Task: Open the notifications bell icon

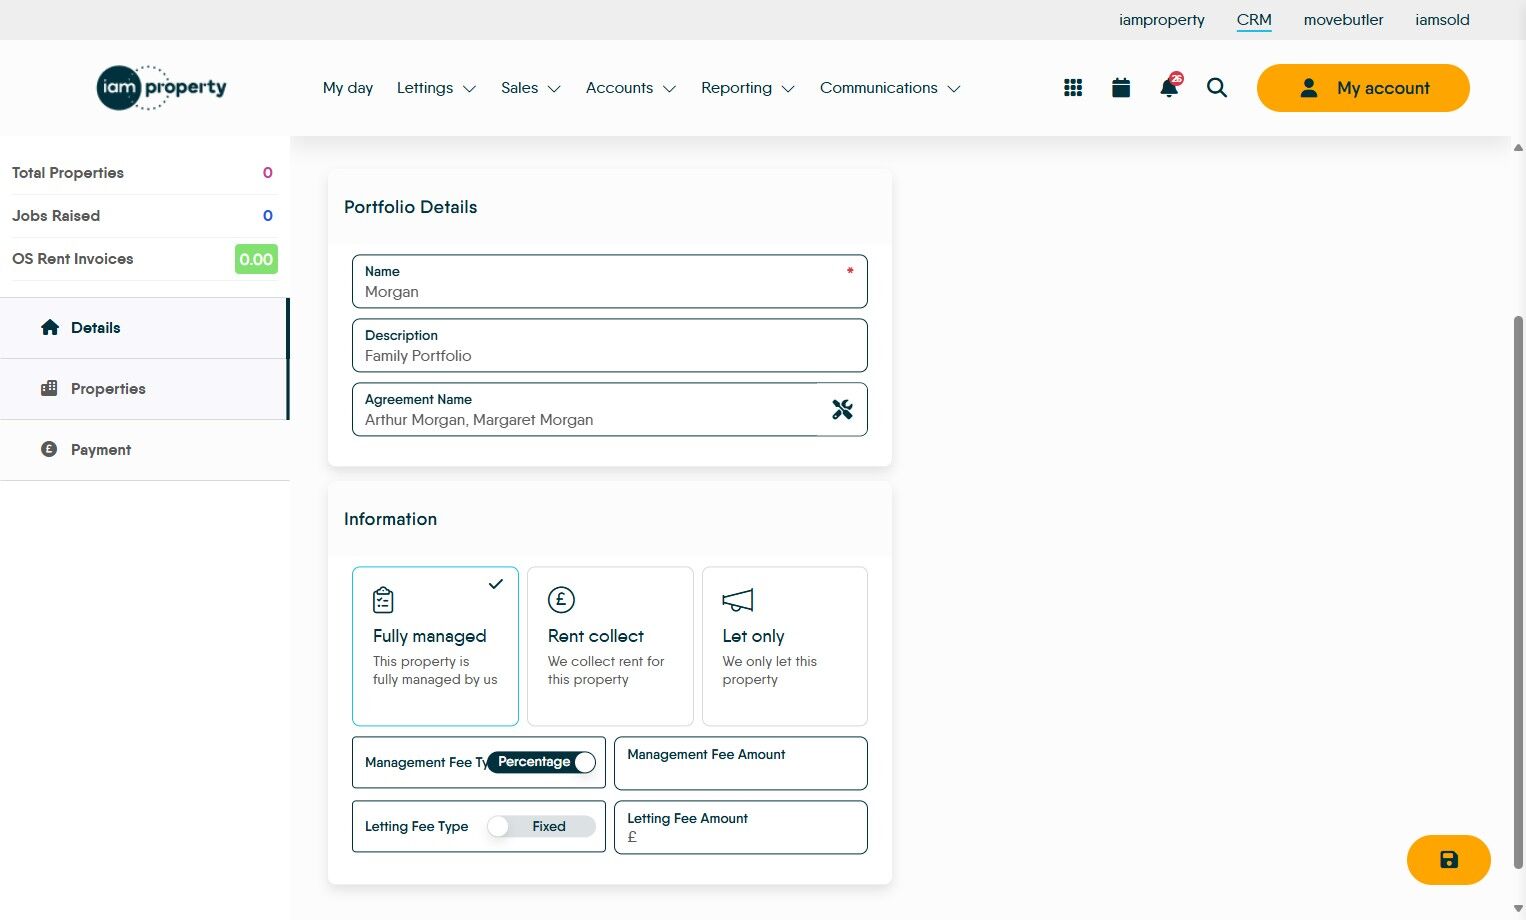Action: click(x=1169, y=87)
